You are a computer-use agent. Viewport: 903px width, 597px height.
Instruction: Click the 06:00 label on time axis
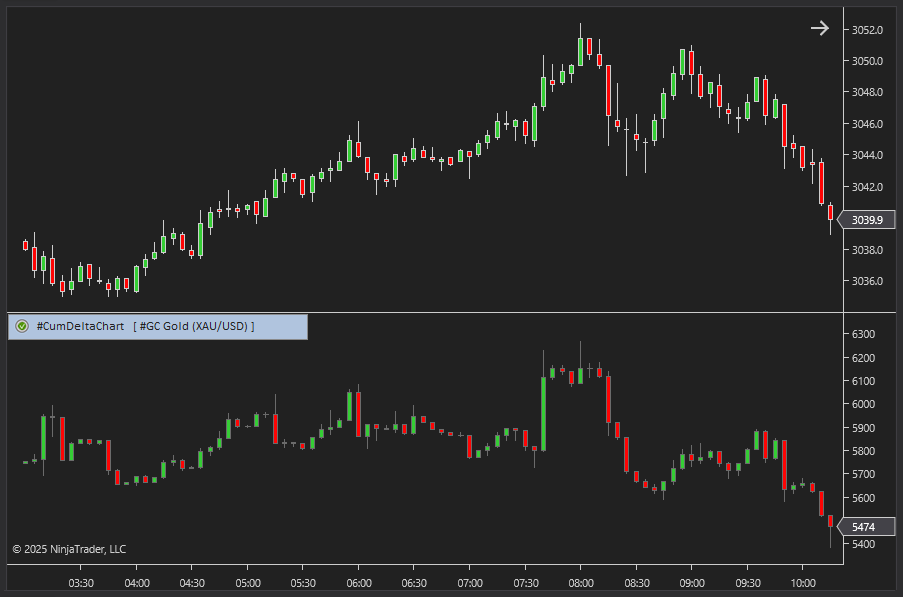pos(358,583)
